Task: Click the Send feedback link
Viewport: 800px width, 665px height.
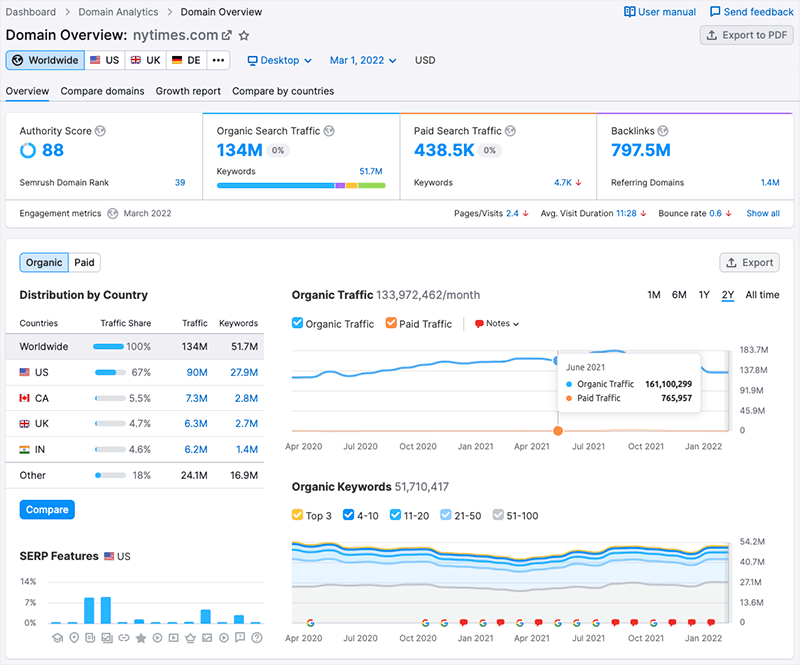Action: point(752,12)
